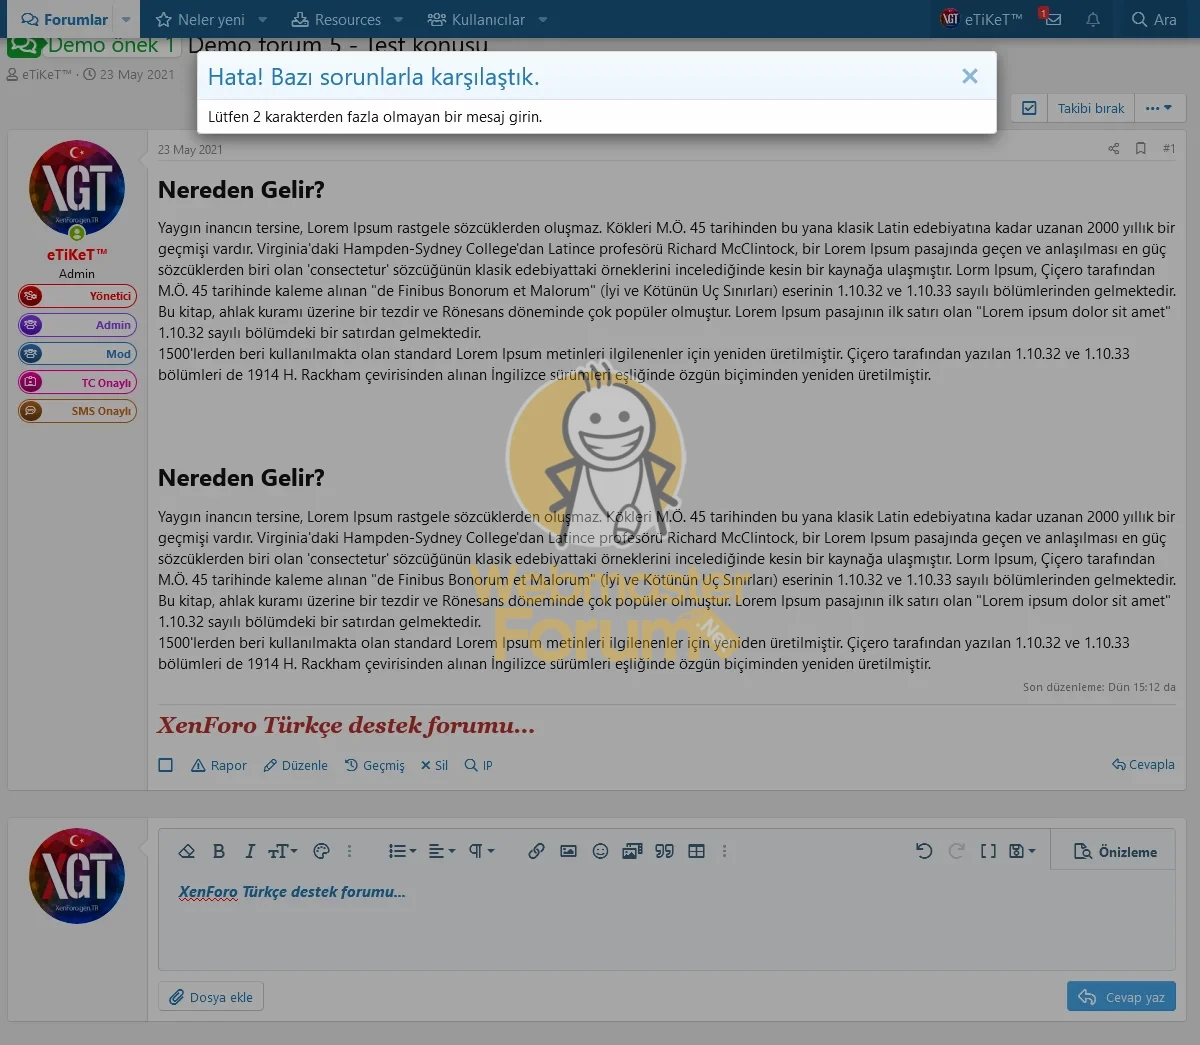Expand the Resources dropdown arrow
The width and height of the screenshot is (1200, 1045).
(x=399, y=19)
